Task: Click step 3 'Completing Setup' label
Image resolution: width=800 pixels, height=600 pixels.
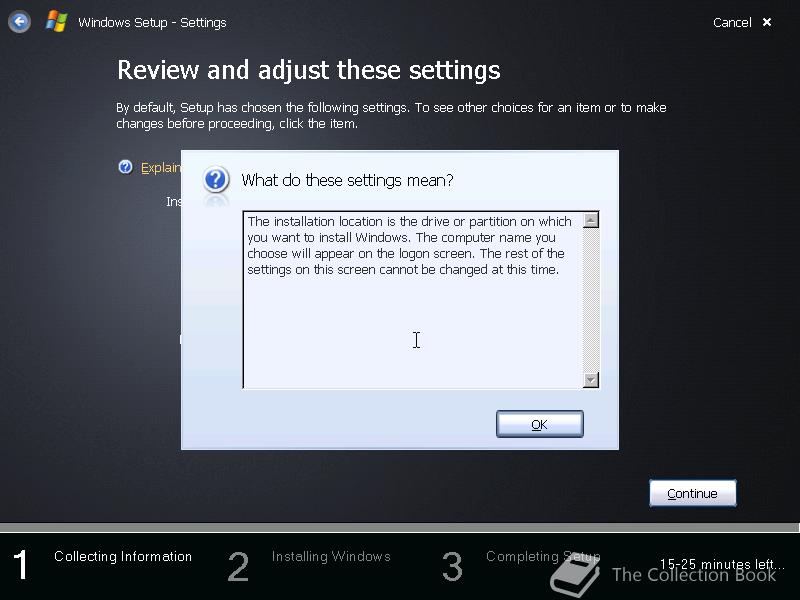Action: [543, 556]
